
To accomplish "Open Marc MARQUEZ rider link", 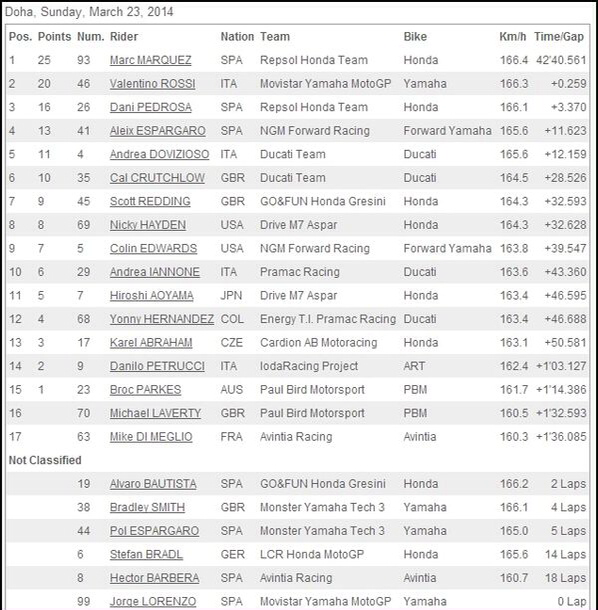I will (x=151, y=60).
